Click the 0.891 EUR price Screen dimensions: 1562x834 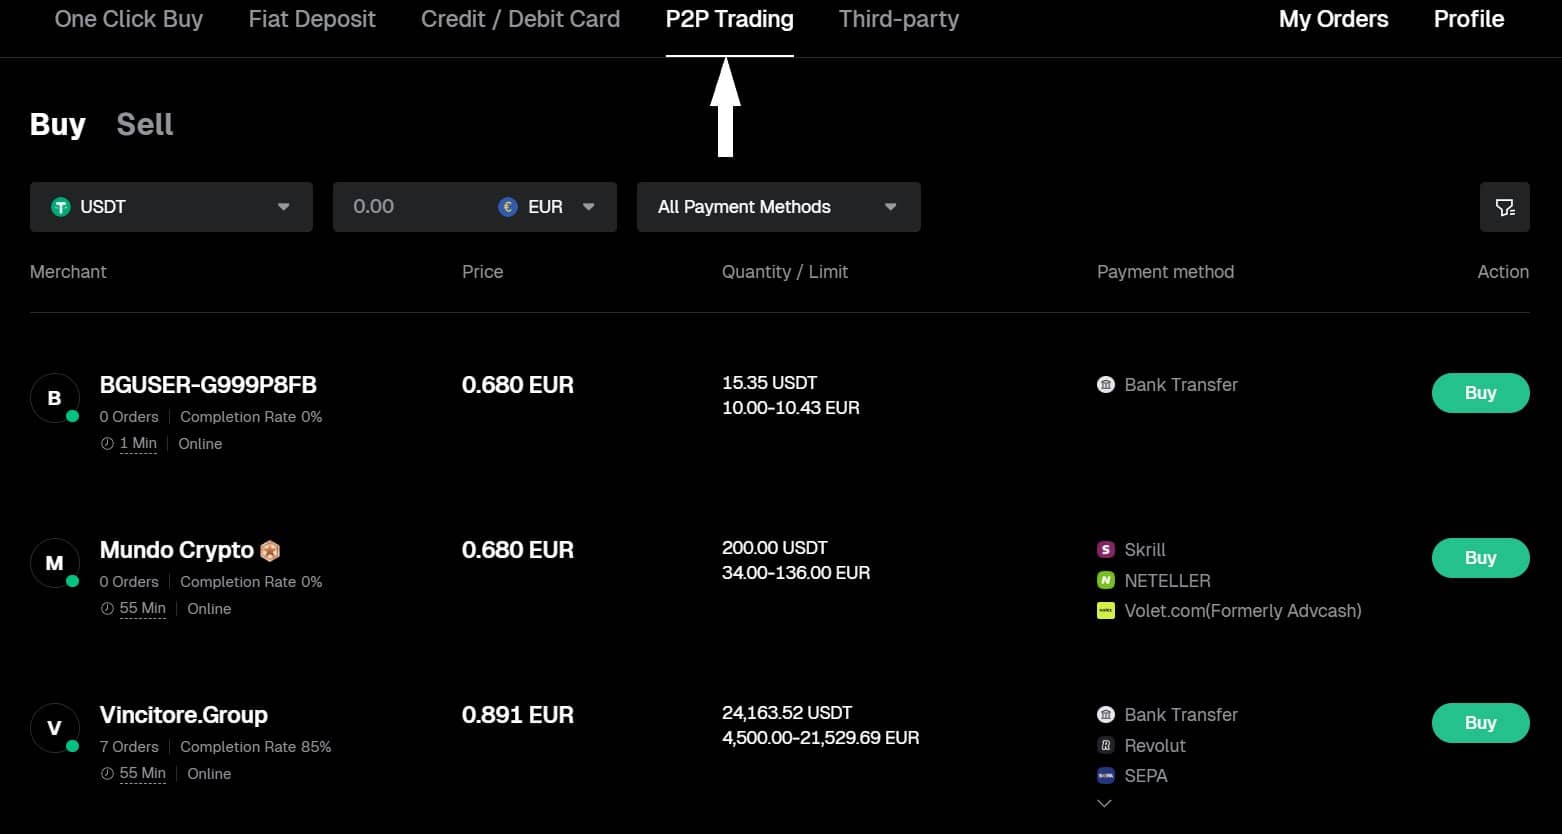[x=518, y=715]
